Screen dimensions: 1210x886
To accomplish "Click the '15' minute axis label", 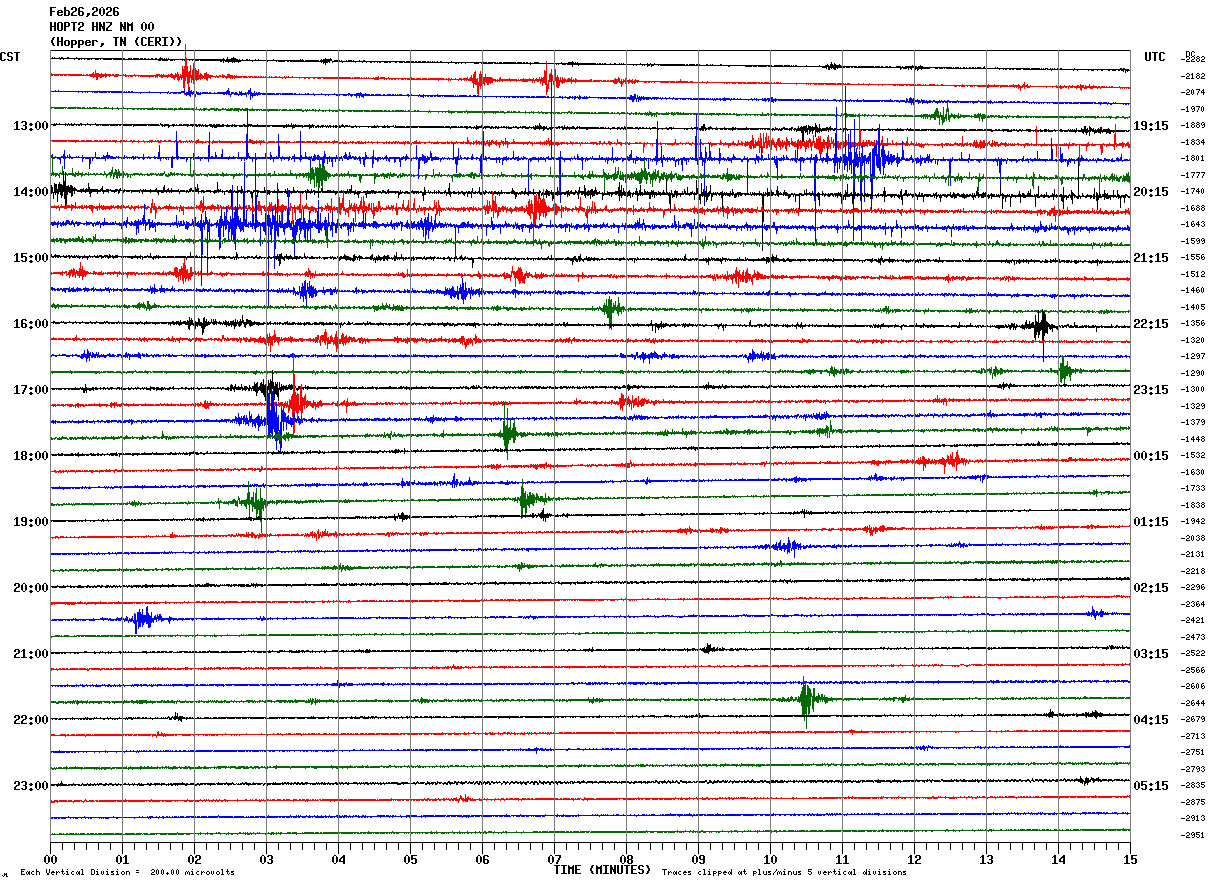I will [1130, 860].
